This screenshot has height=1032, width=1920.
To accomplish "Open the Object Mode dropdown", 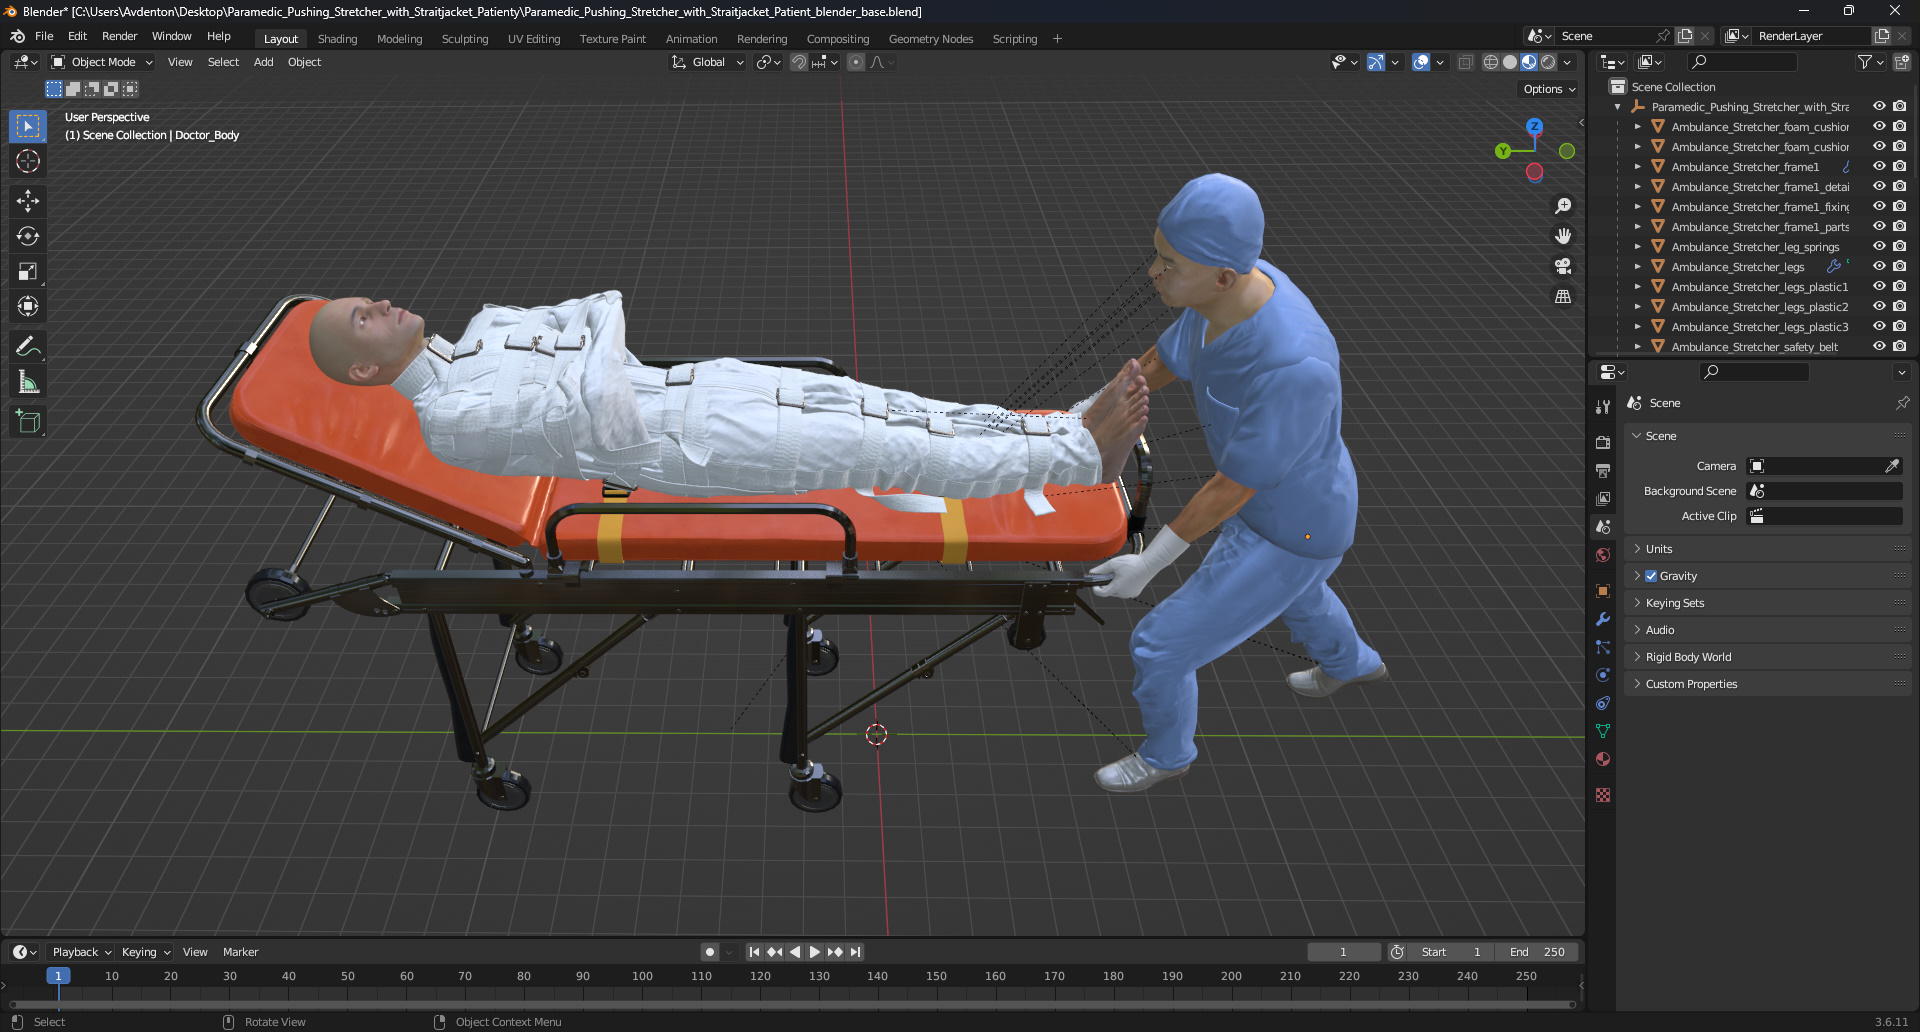I will pos(103,62).
